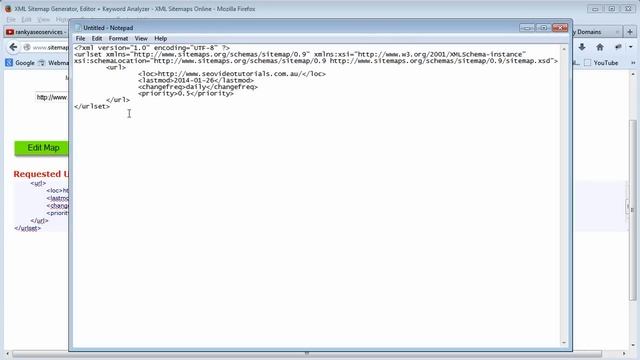Open Notepad Format menu

[118, 38]
